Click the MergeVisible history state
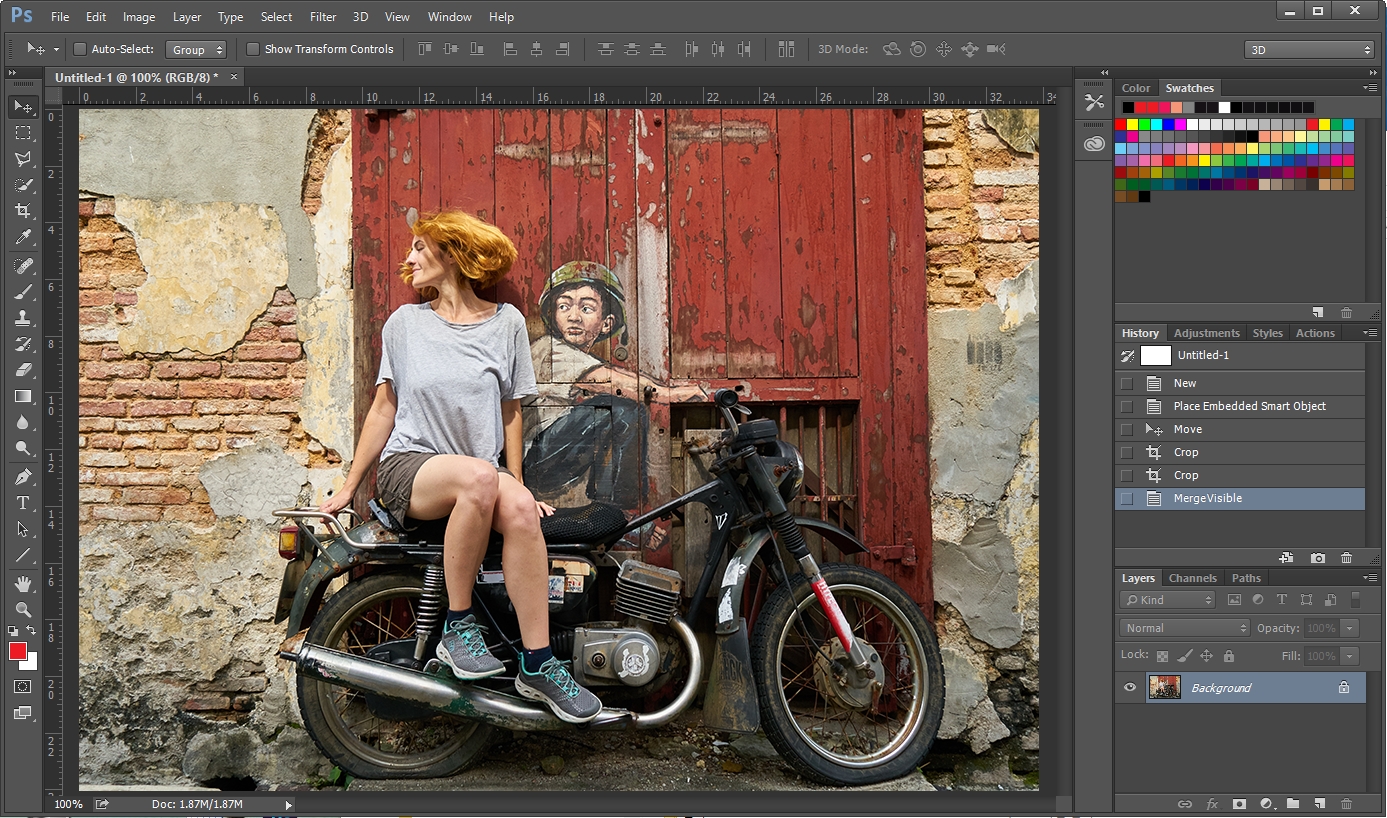 click(1207, 498)
